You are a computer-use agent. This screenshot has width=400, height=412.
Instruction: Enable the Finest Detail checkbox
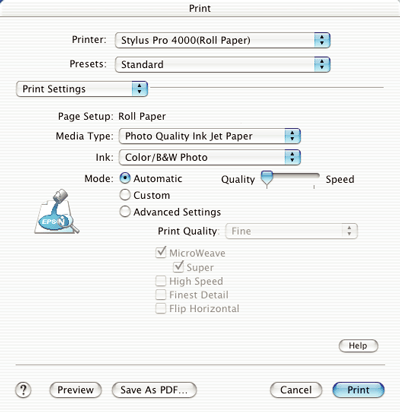tap(161, 295)
